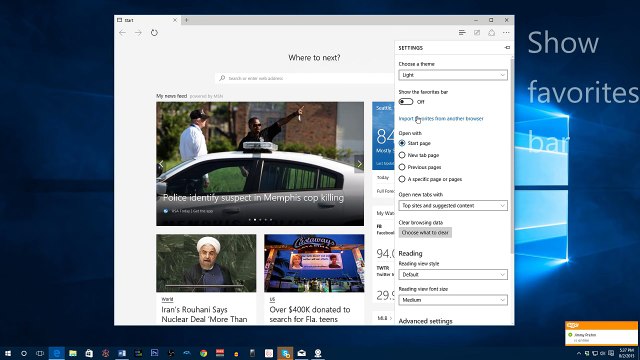Viewport: 640px width, 360px height.
Task: Open the Mail app taskbar icon
Action: coord(301,353)
